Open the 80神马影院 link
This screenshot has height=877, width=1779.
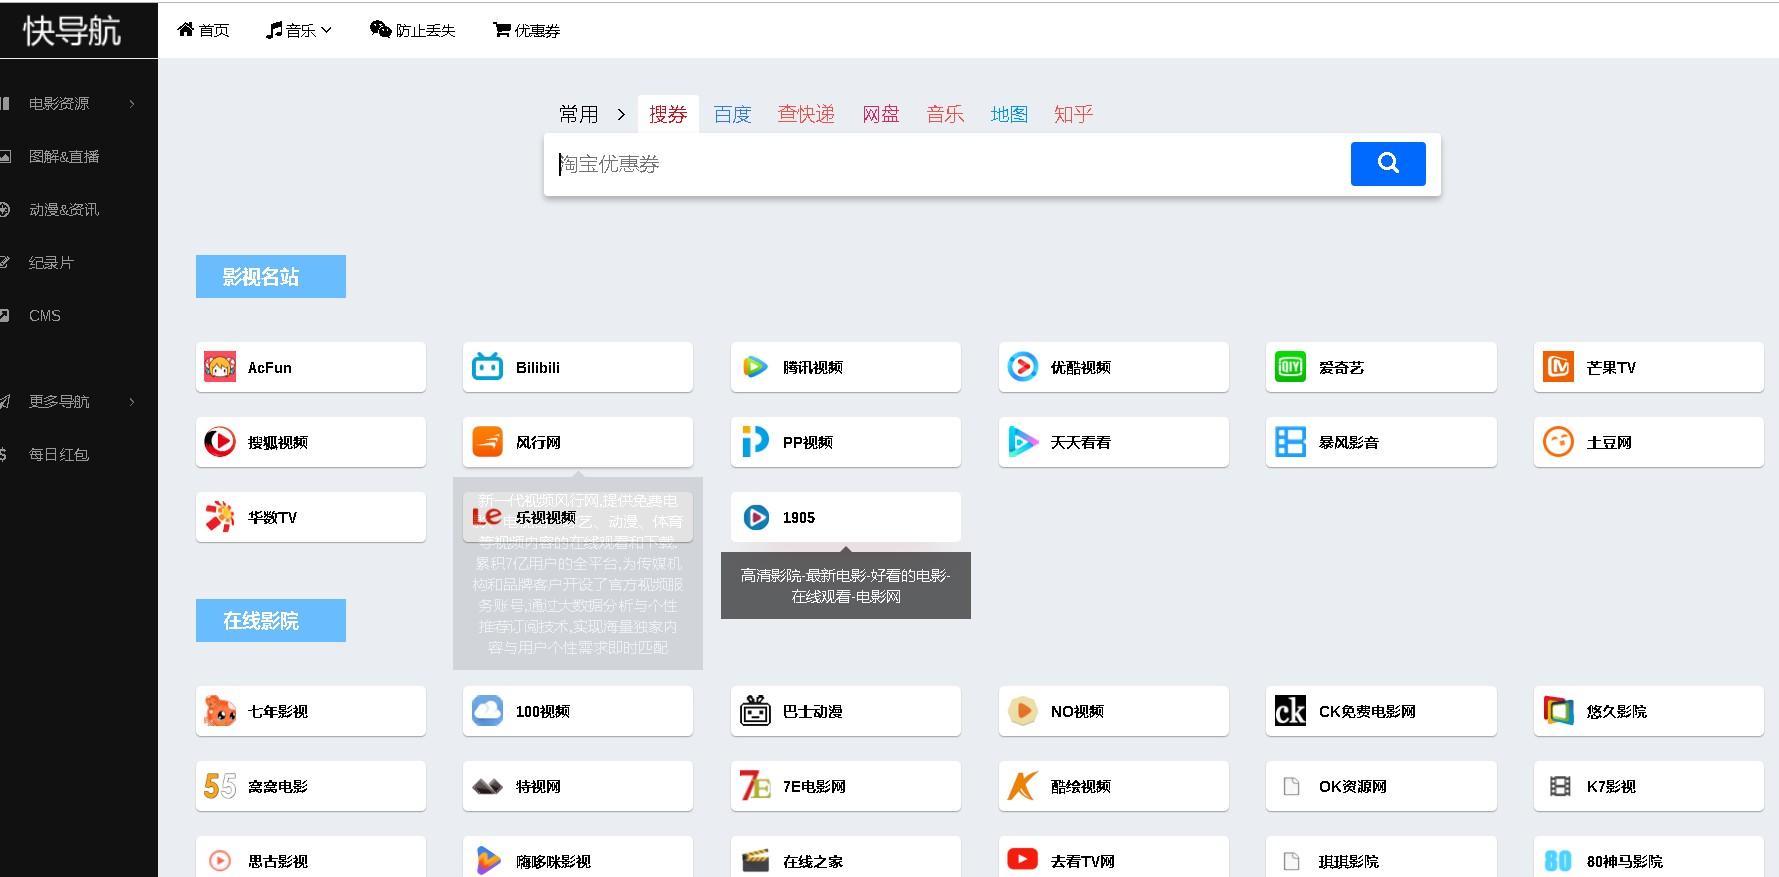pos(1649,857)
